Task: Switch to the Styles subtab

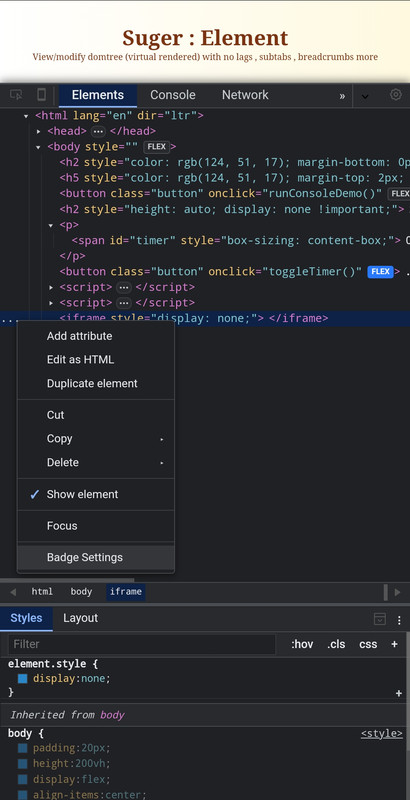Action: 26,618
